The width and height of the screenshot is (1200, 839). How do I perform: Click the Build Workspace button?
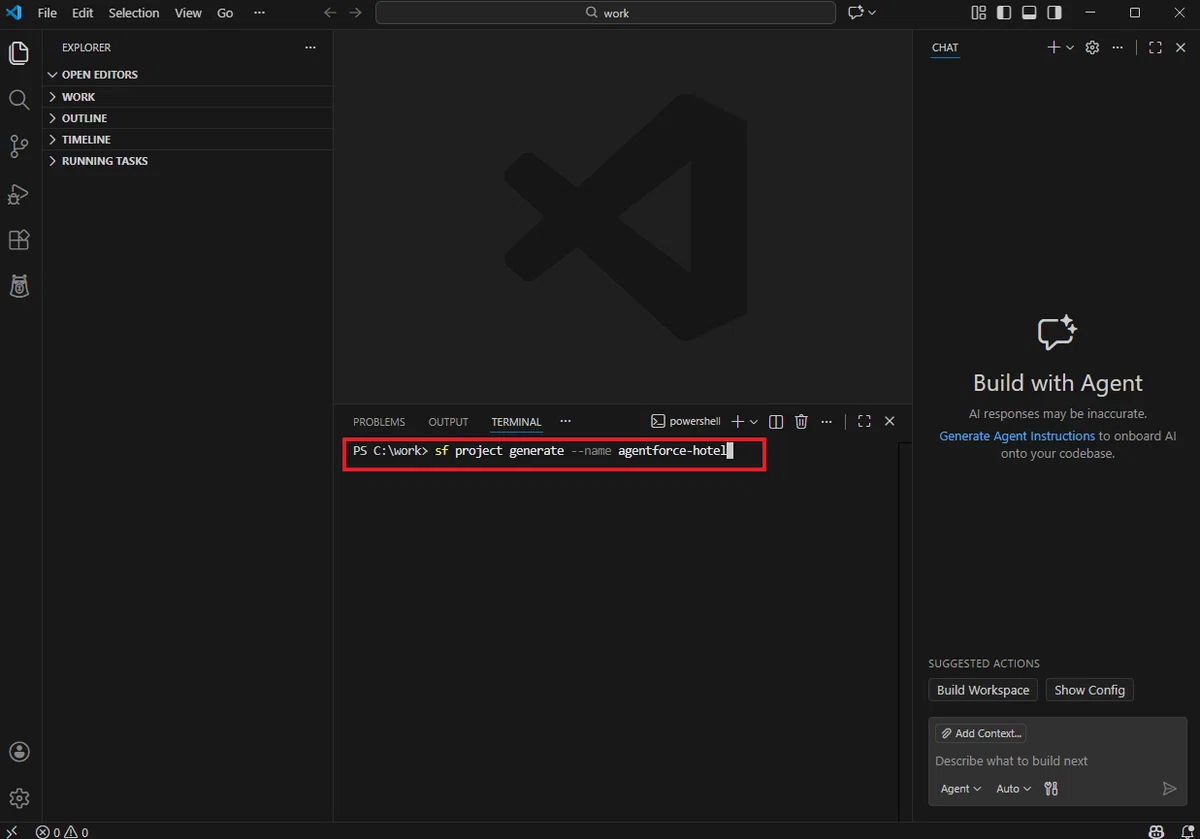[983, 690]
